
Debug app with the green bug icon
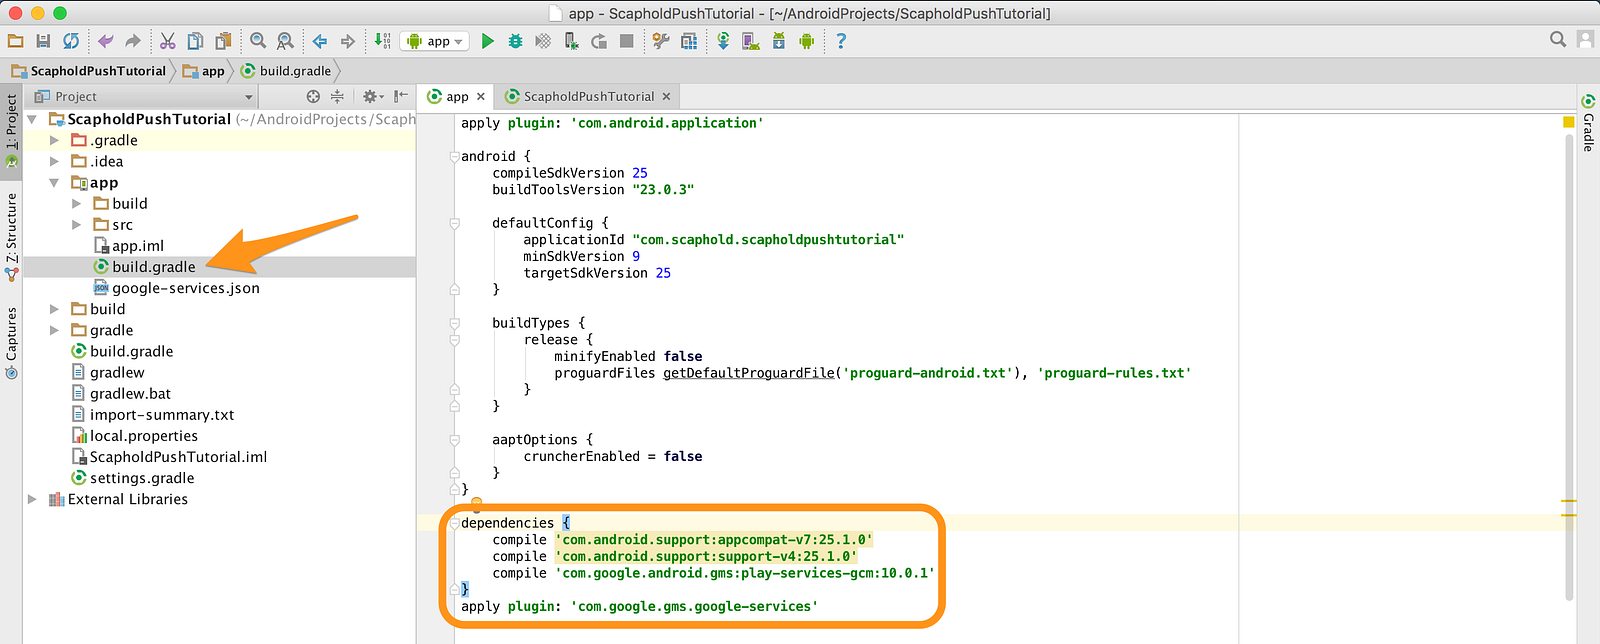(x=515, y=41)
